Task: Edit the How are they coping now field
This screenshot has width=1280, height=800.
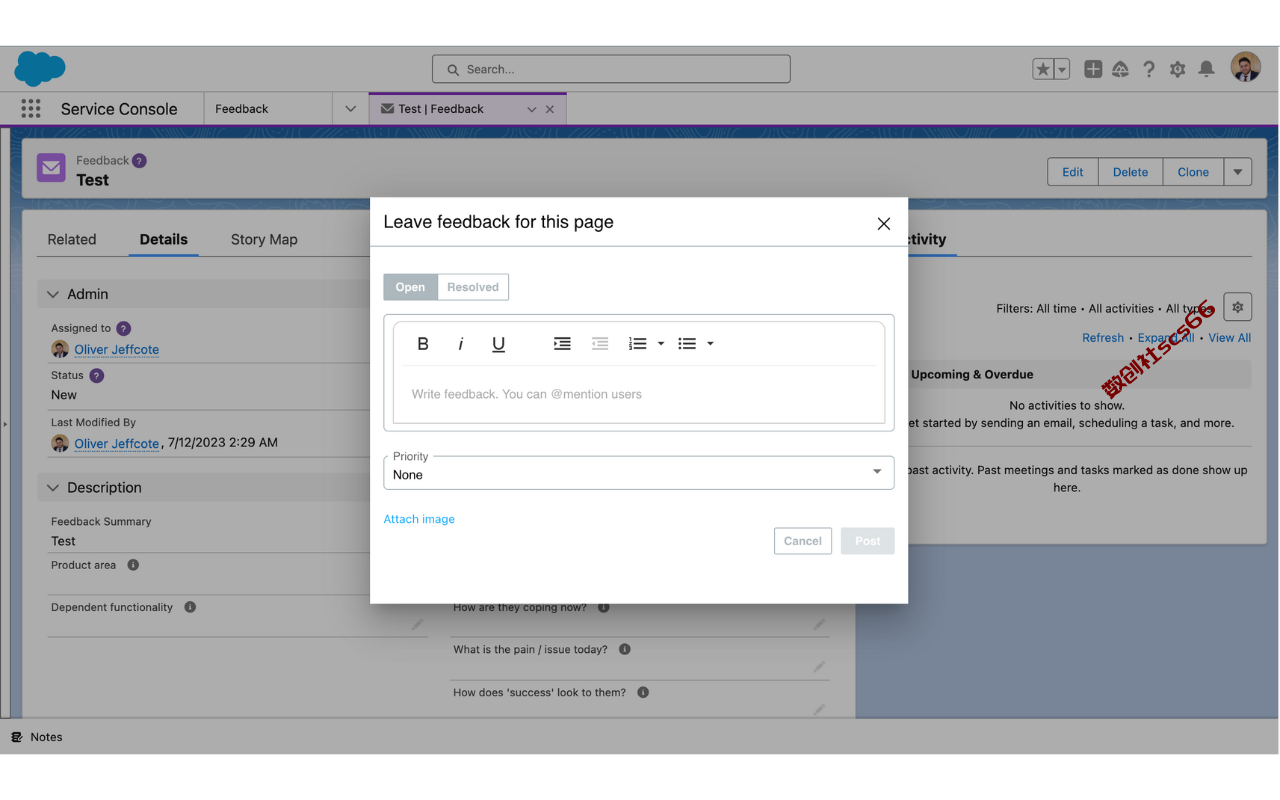Action: coord(819,625)
